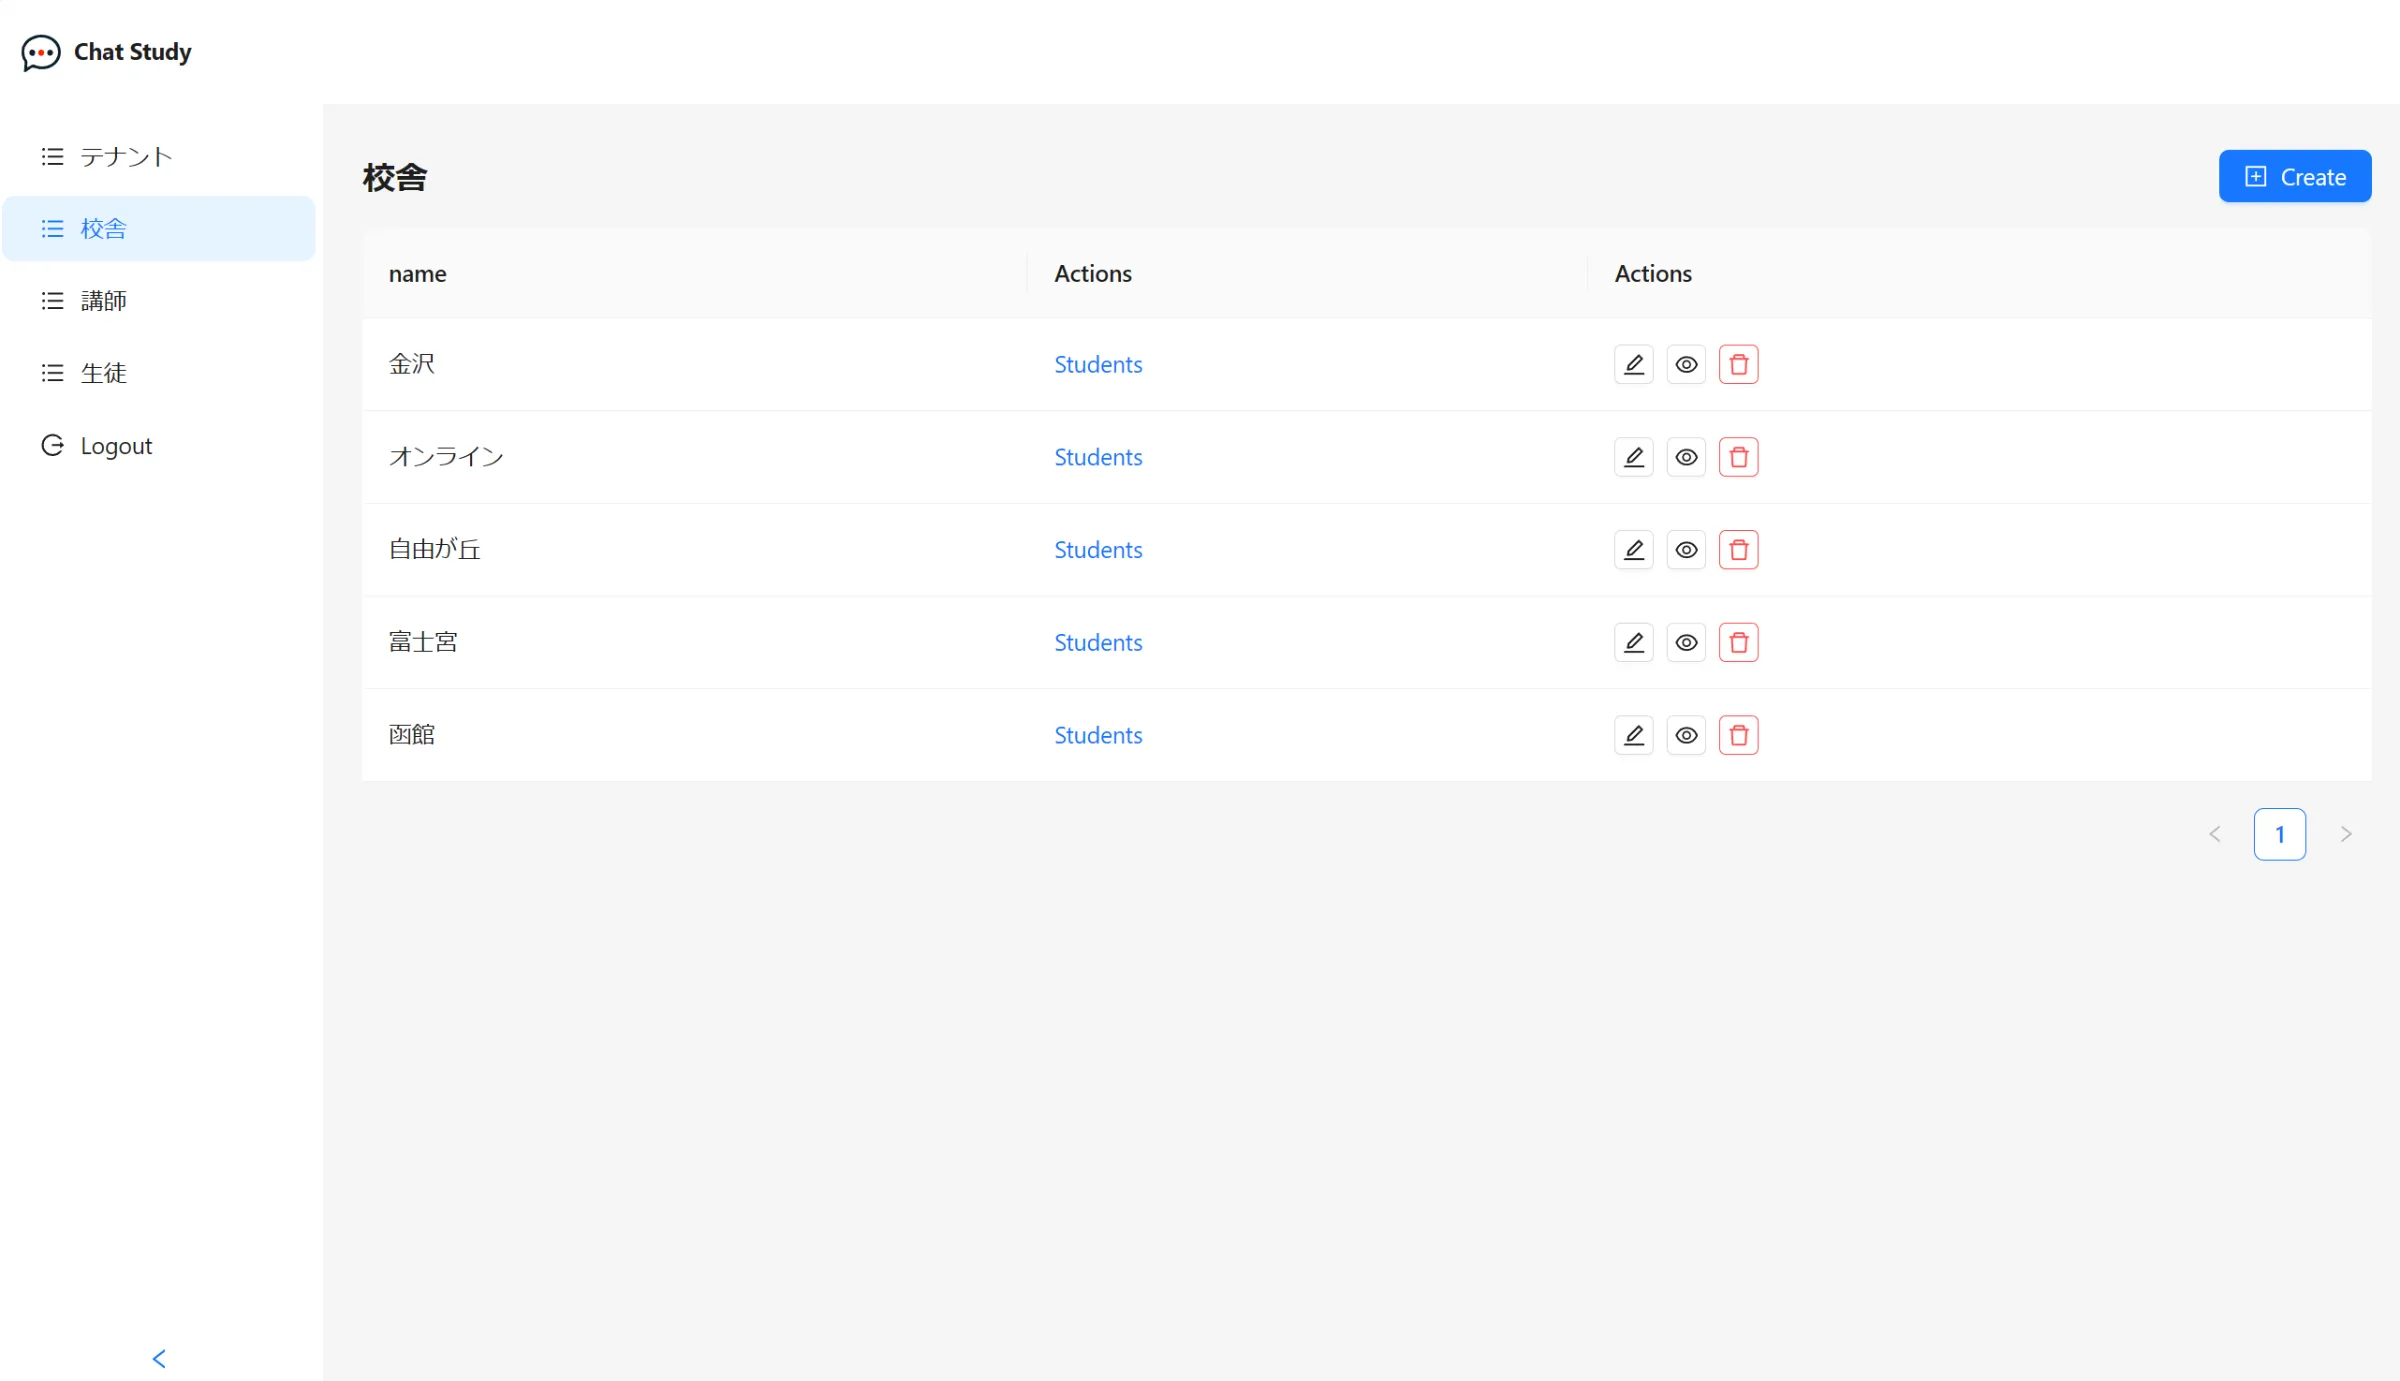
Task: Show the 富士宮 record via eye icon
Action: click(1686, 642)
